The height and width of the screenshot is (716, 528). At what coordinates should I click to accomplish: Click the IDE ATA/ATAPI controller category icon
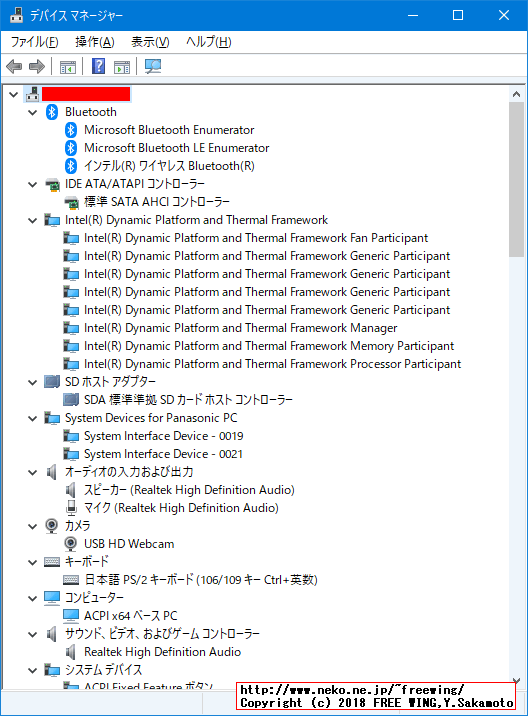(52, 184)
